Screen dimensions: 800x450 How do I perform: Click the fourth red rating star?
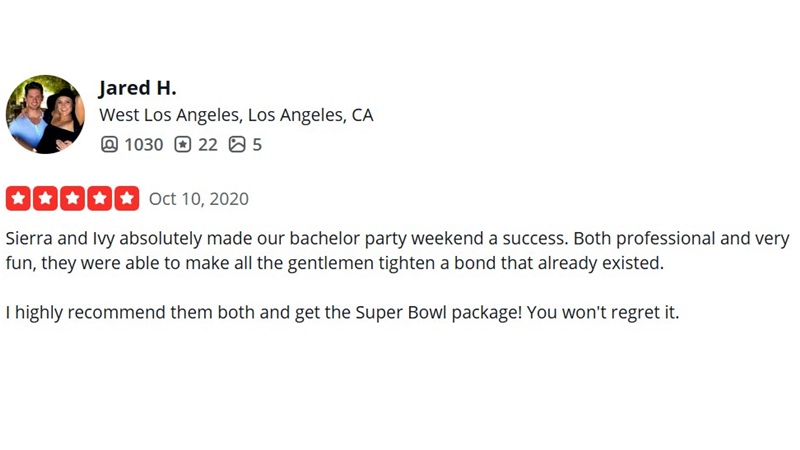[99, 198]
